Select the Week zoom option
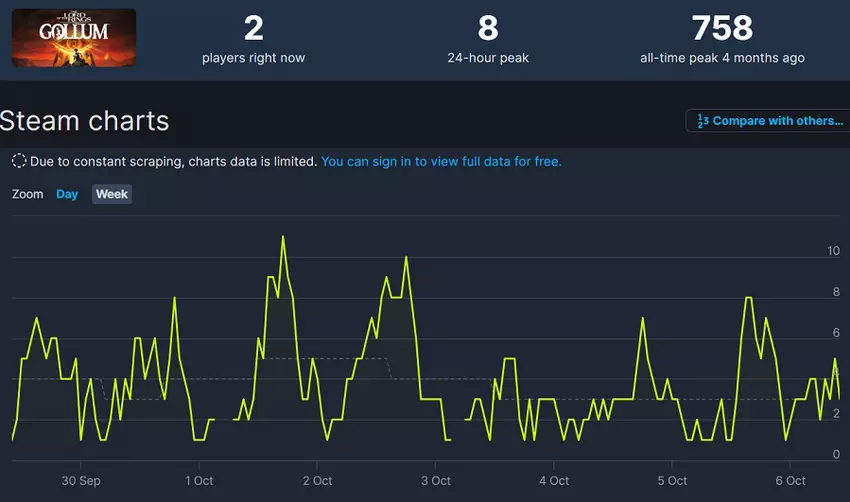Screen dimensions: 850x502 click(x=112, y=194)
